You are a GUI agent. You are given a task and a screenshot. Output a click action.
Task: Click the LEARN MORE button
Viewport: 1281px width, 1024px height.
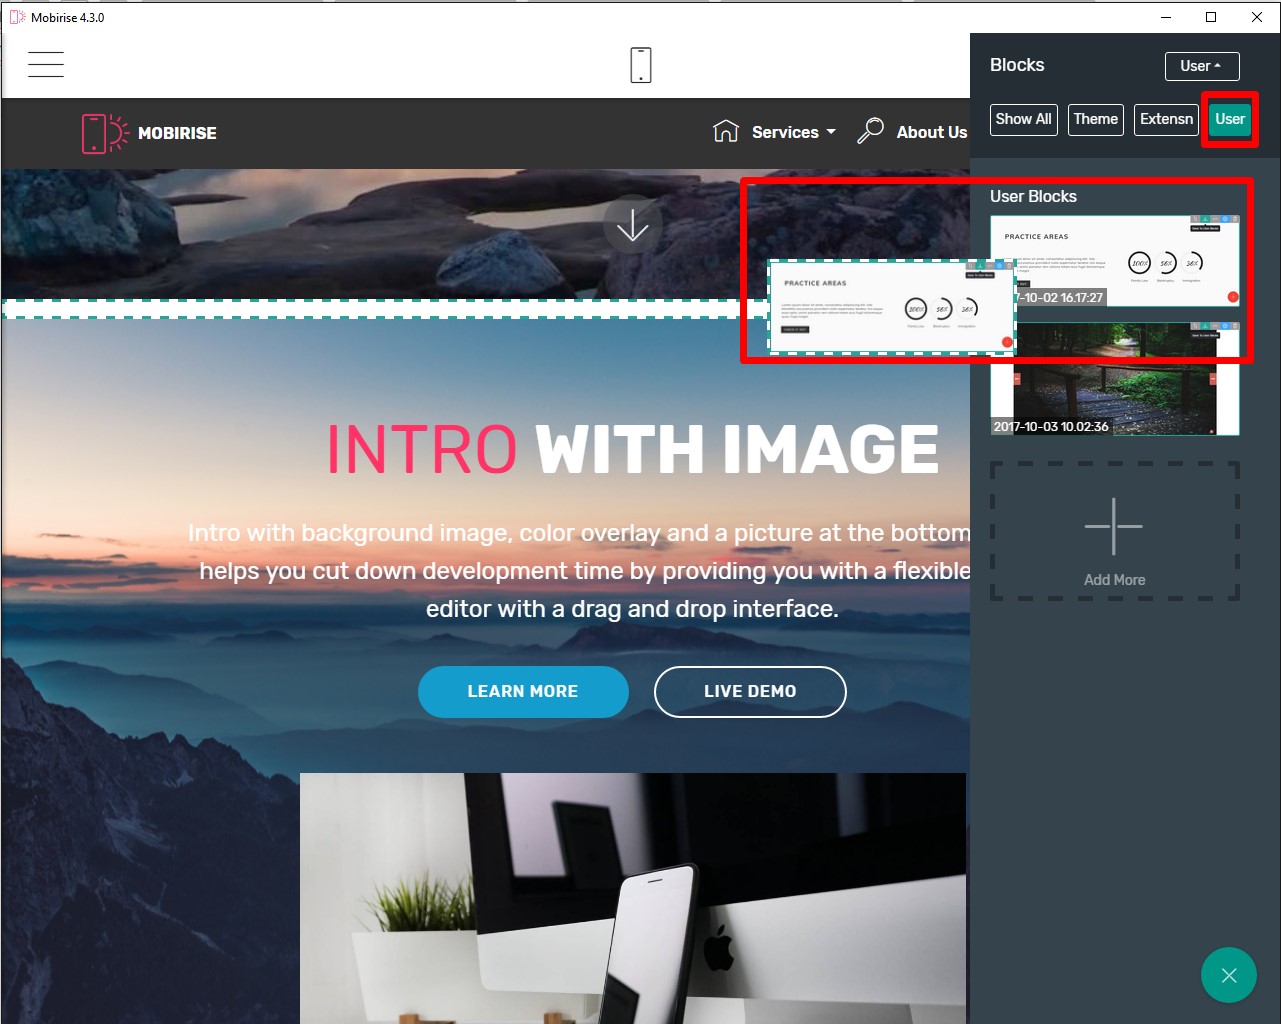pyautogui.click(x=523, y=691)
